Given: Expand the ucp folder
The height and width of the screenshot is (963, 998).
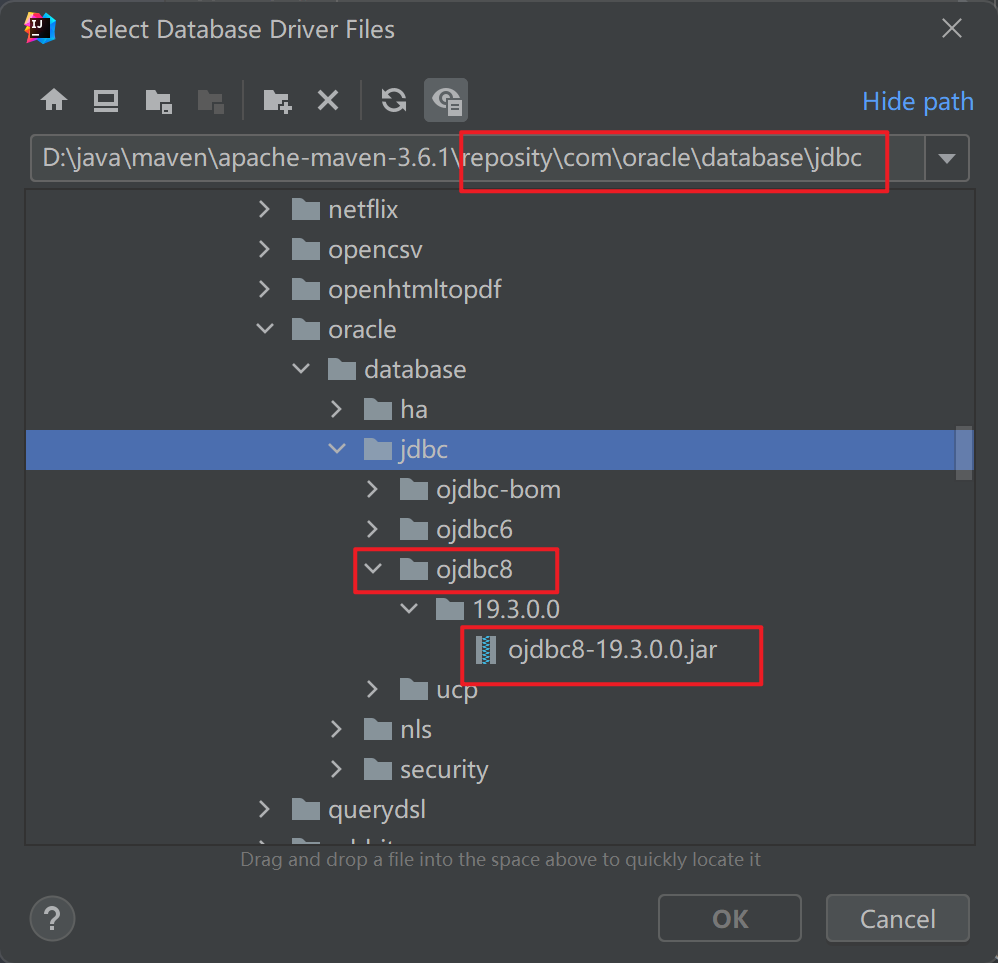Looking at the screenshot, I should point(373,689).
